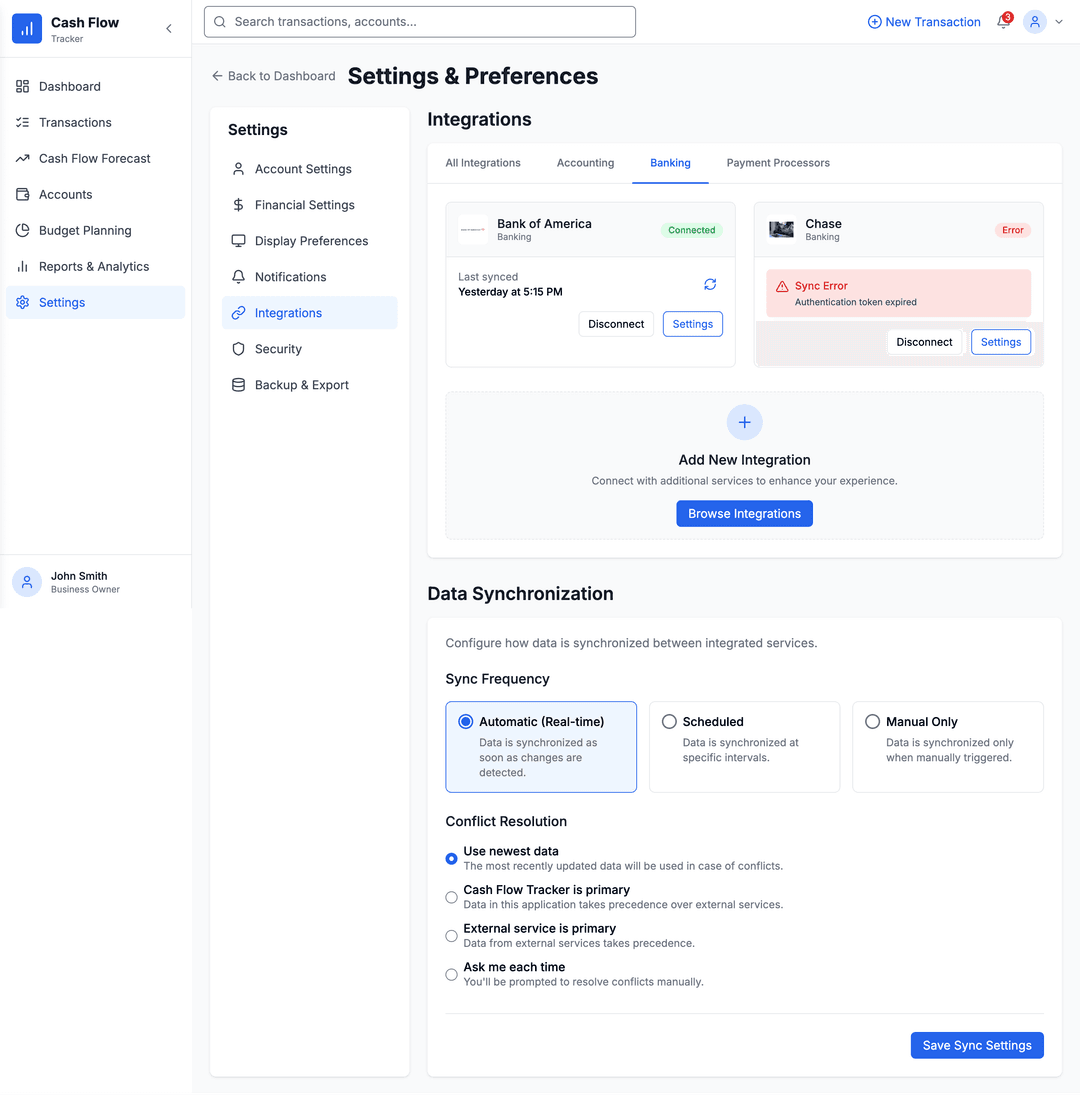The width and height of the screenshot is (1080, 1095).
Task: Open Security settings section
Action: click(278, 349)
